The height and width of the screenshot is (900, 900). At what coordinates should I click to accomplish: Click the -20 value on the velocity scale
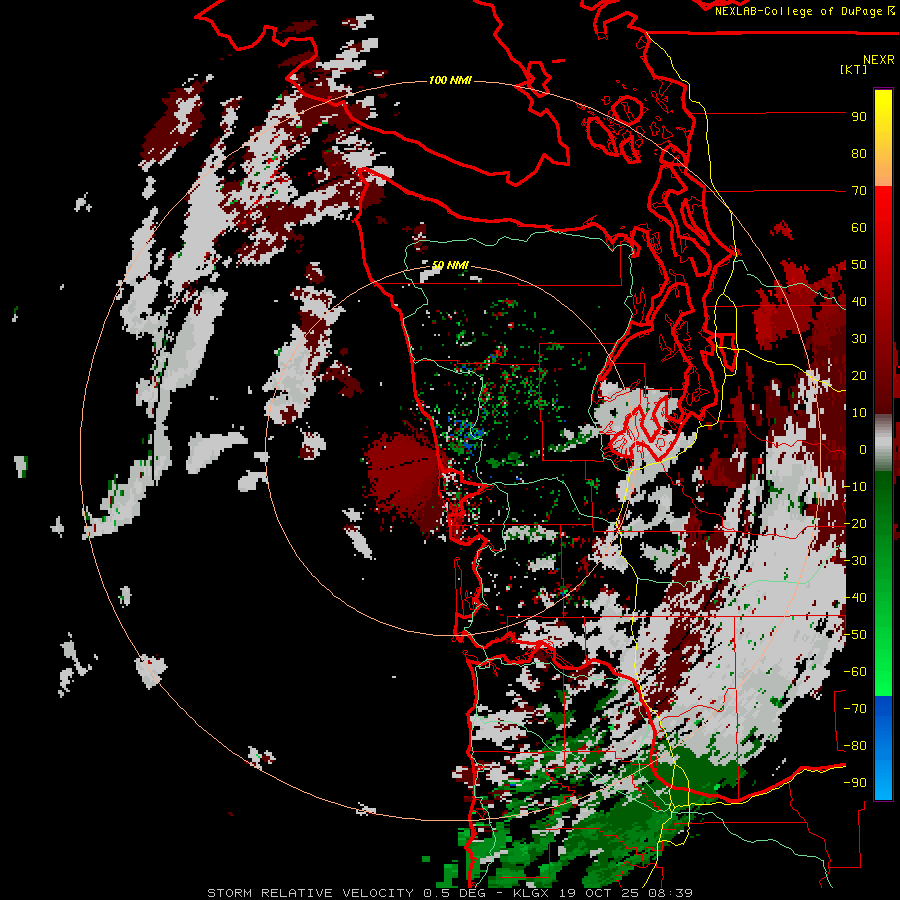point(855,524)
